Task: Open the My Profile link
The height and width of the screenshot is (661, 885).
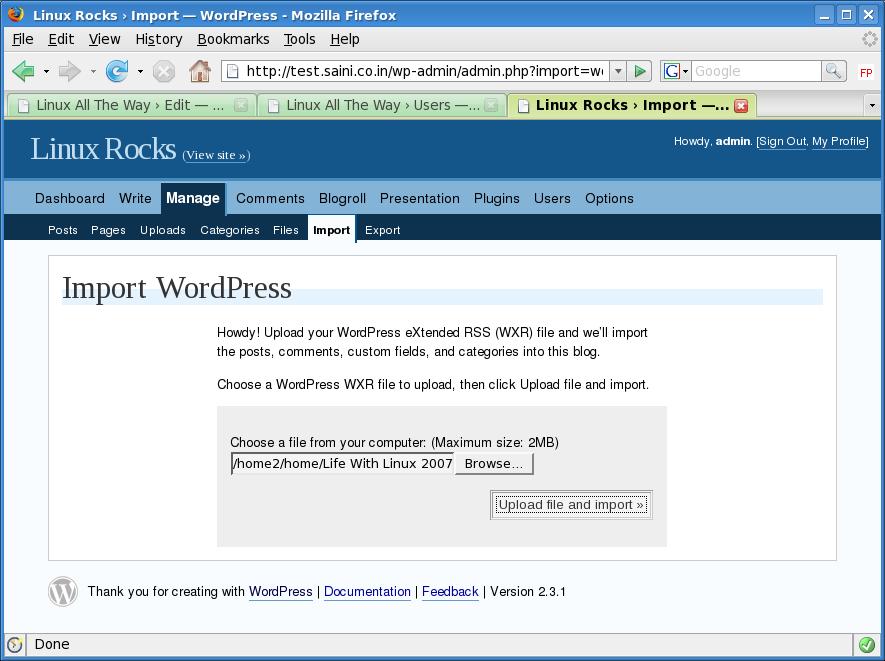Action: click(839, 141)
